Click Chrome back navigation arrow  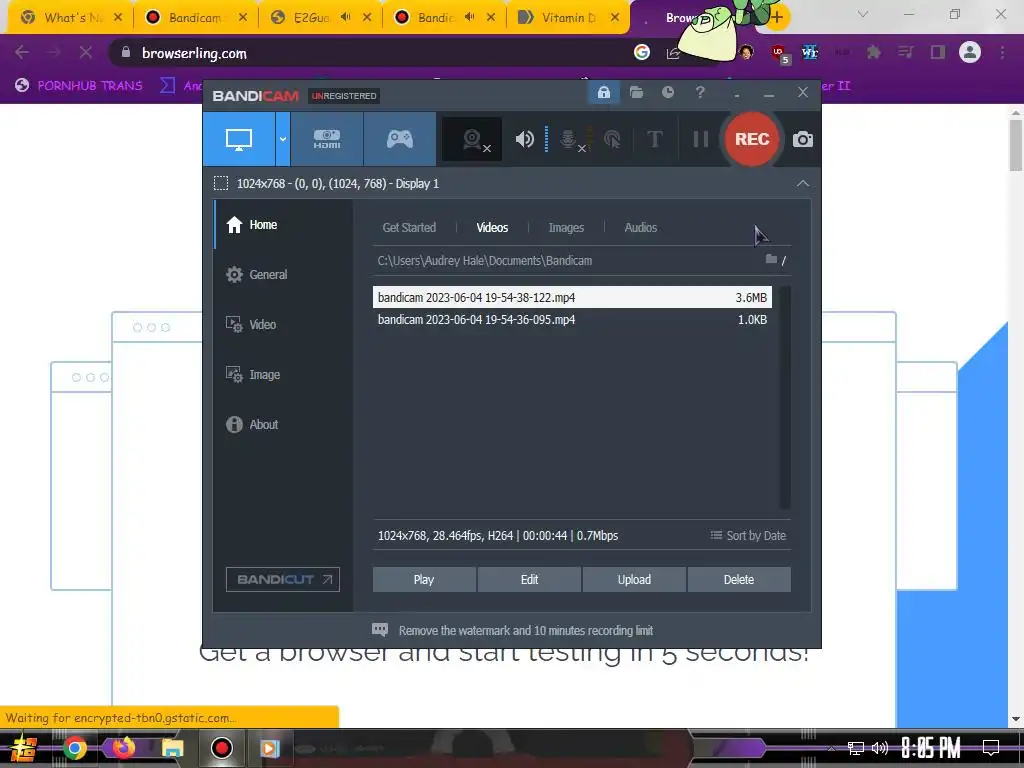[x=22, y=52]
